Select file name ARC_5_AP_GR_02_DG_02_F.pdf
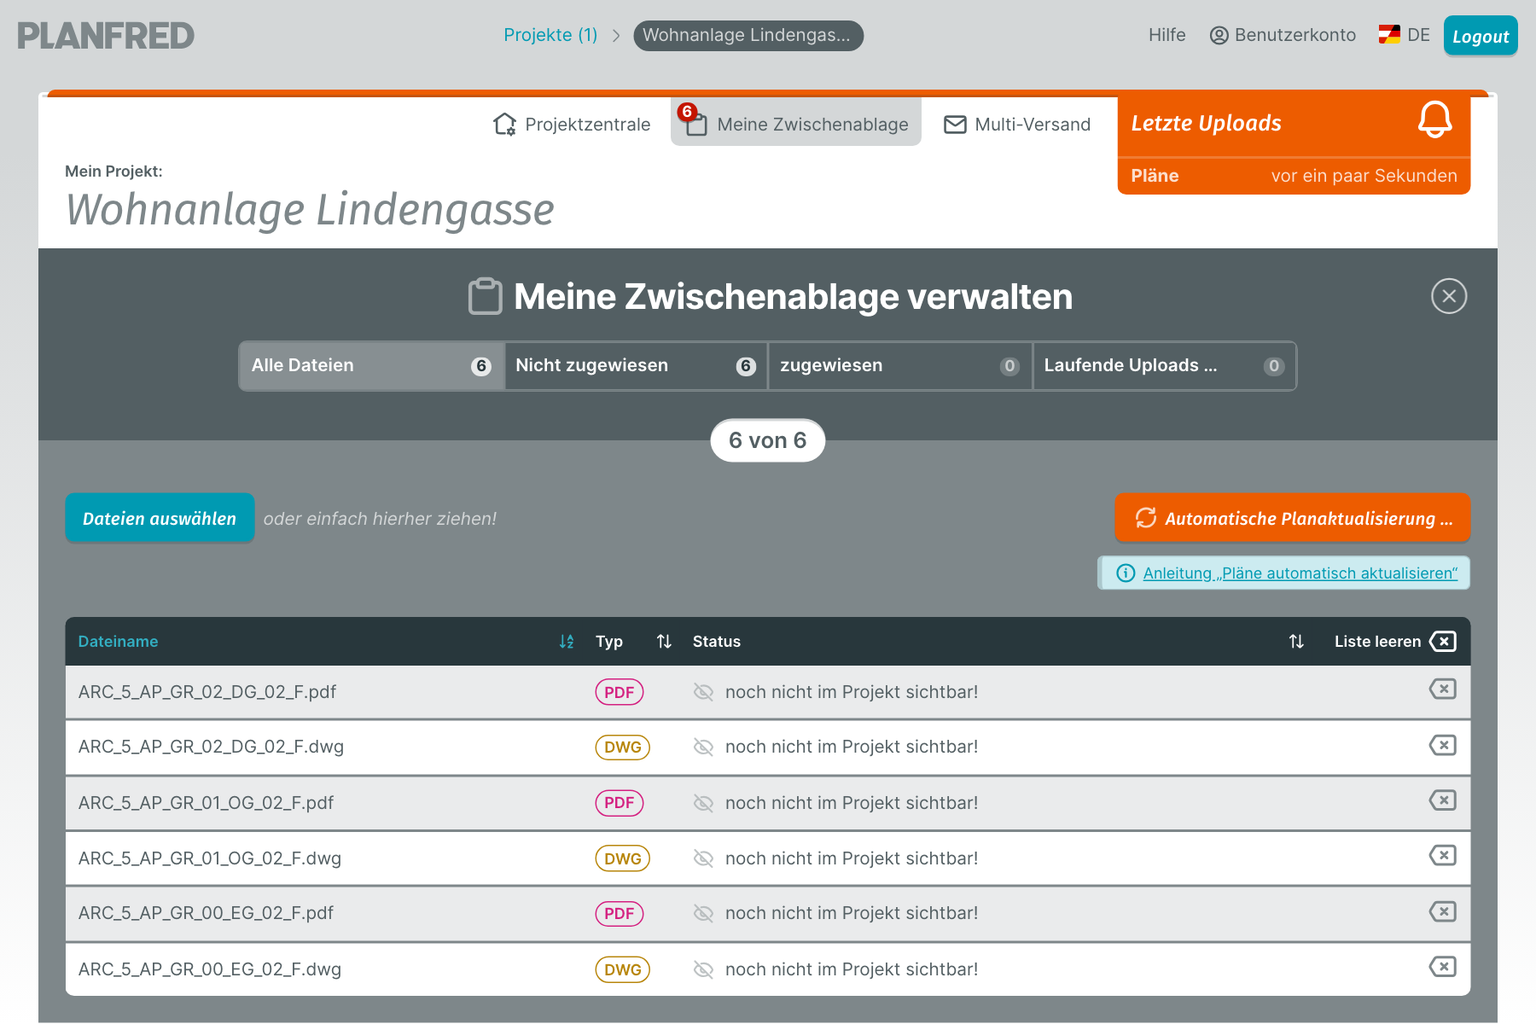 [x=207, y=692]
